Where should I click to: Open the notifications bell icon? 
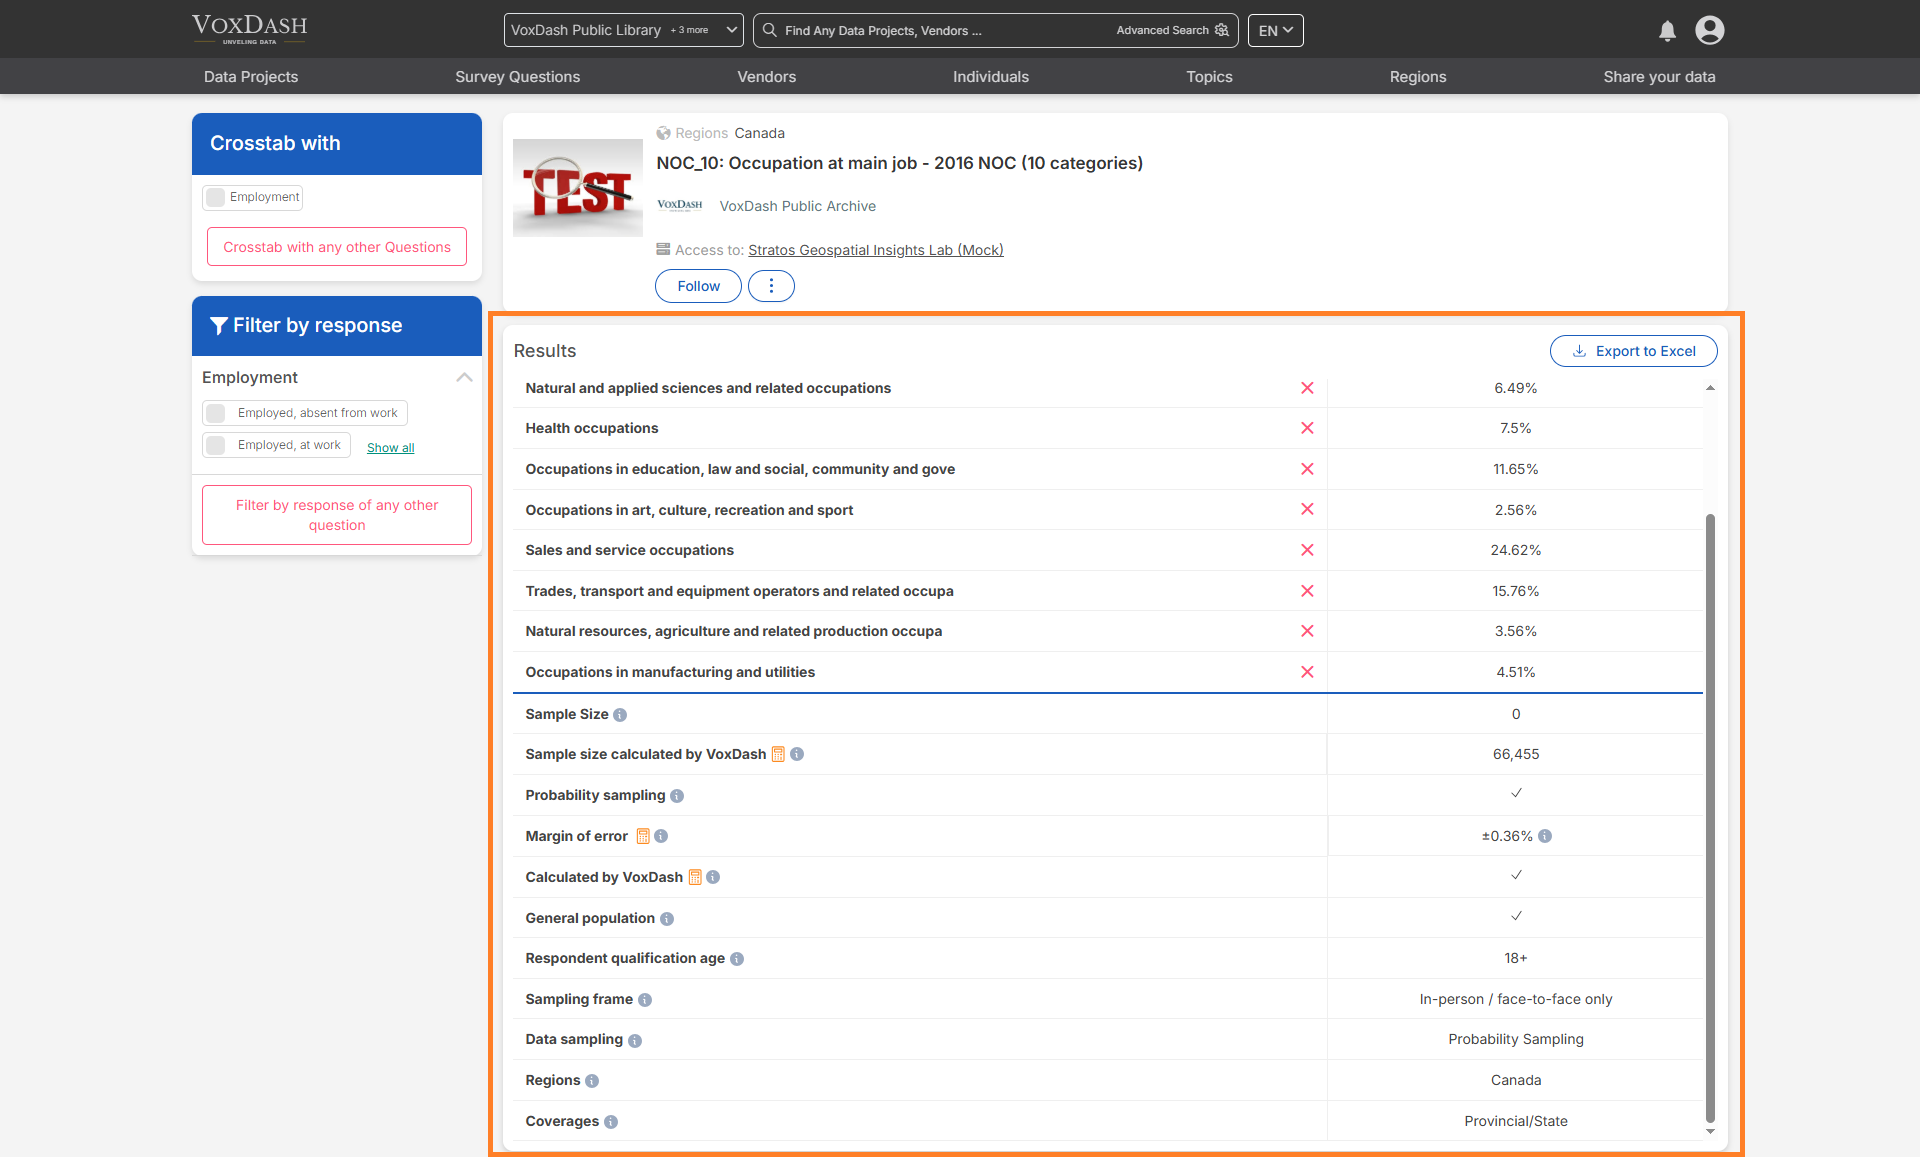coord(1667,31)
